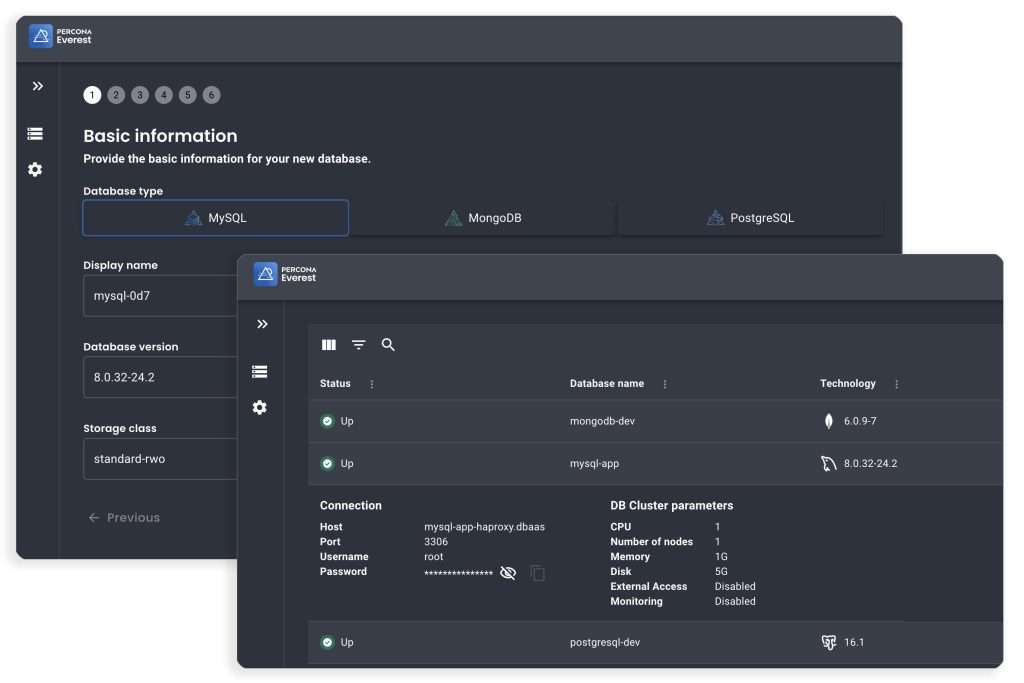Viewport: 1024px width, 683px height.
Task: Open settings gear in the front window sidebar
Action: tap(260, 408)
